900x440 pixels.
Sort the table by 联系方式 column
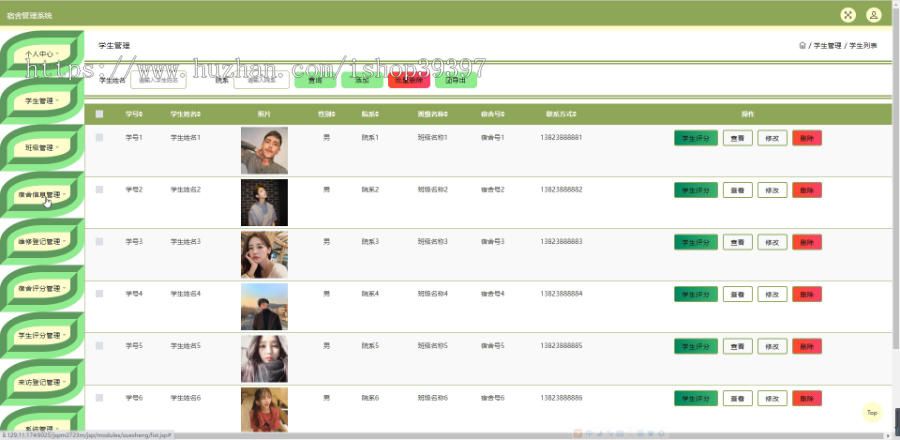tap(561, 114)
